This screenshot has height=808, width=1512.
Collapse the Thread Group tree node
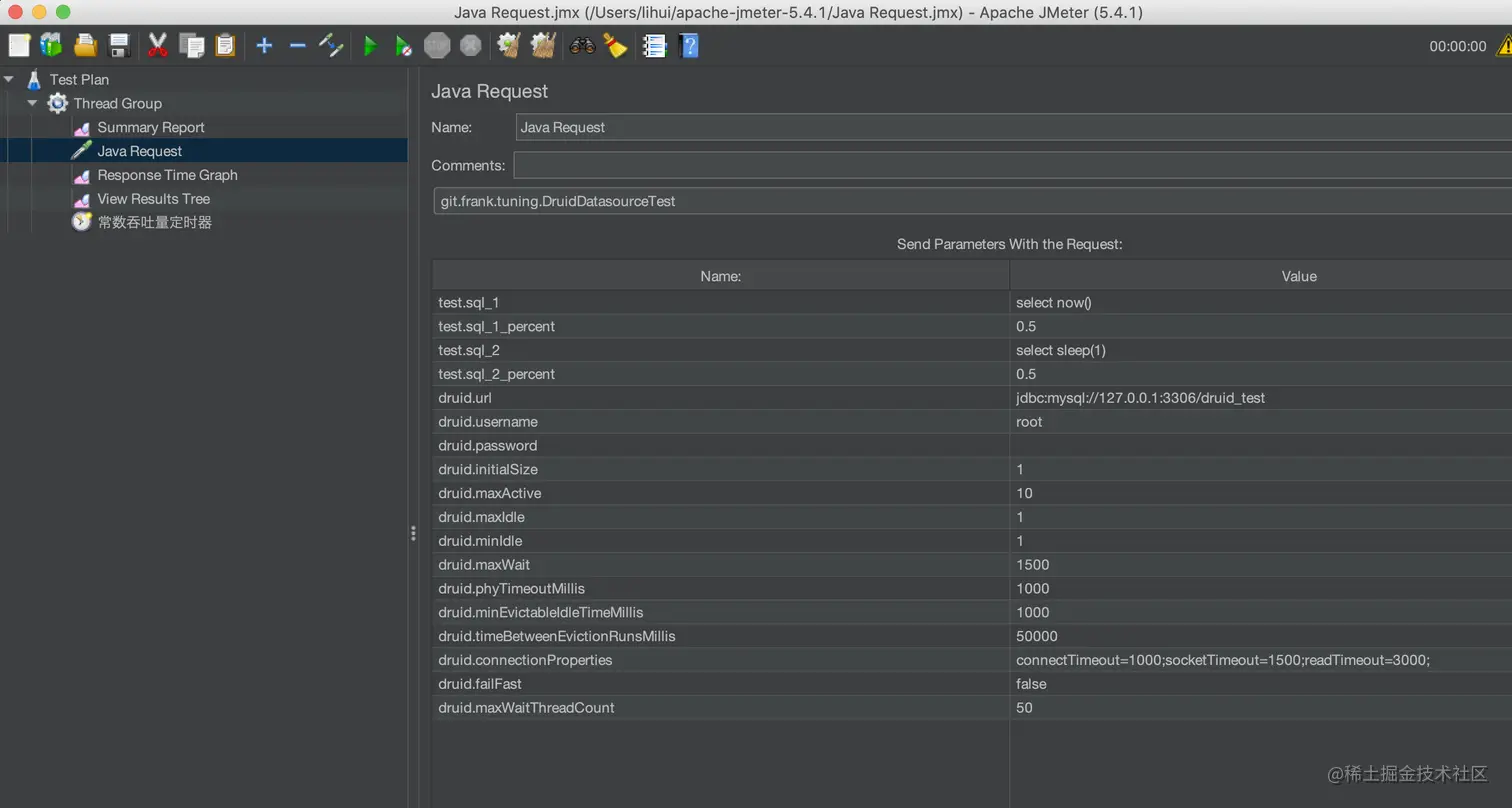point(32,103)
